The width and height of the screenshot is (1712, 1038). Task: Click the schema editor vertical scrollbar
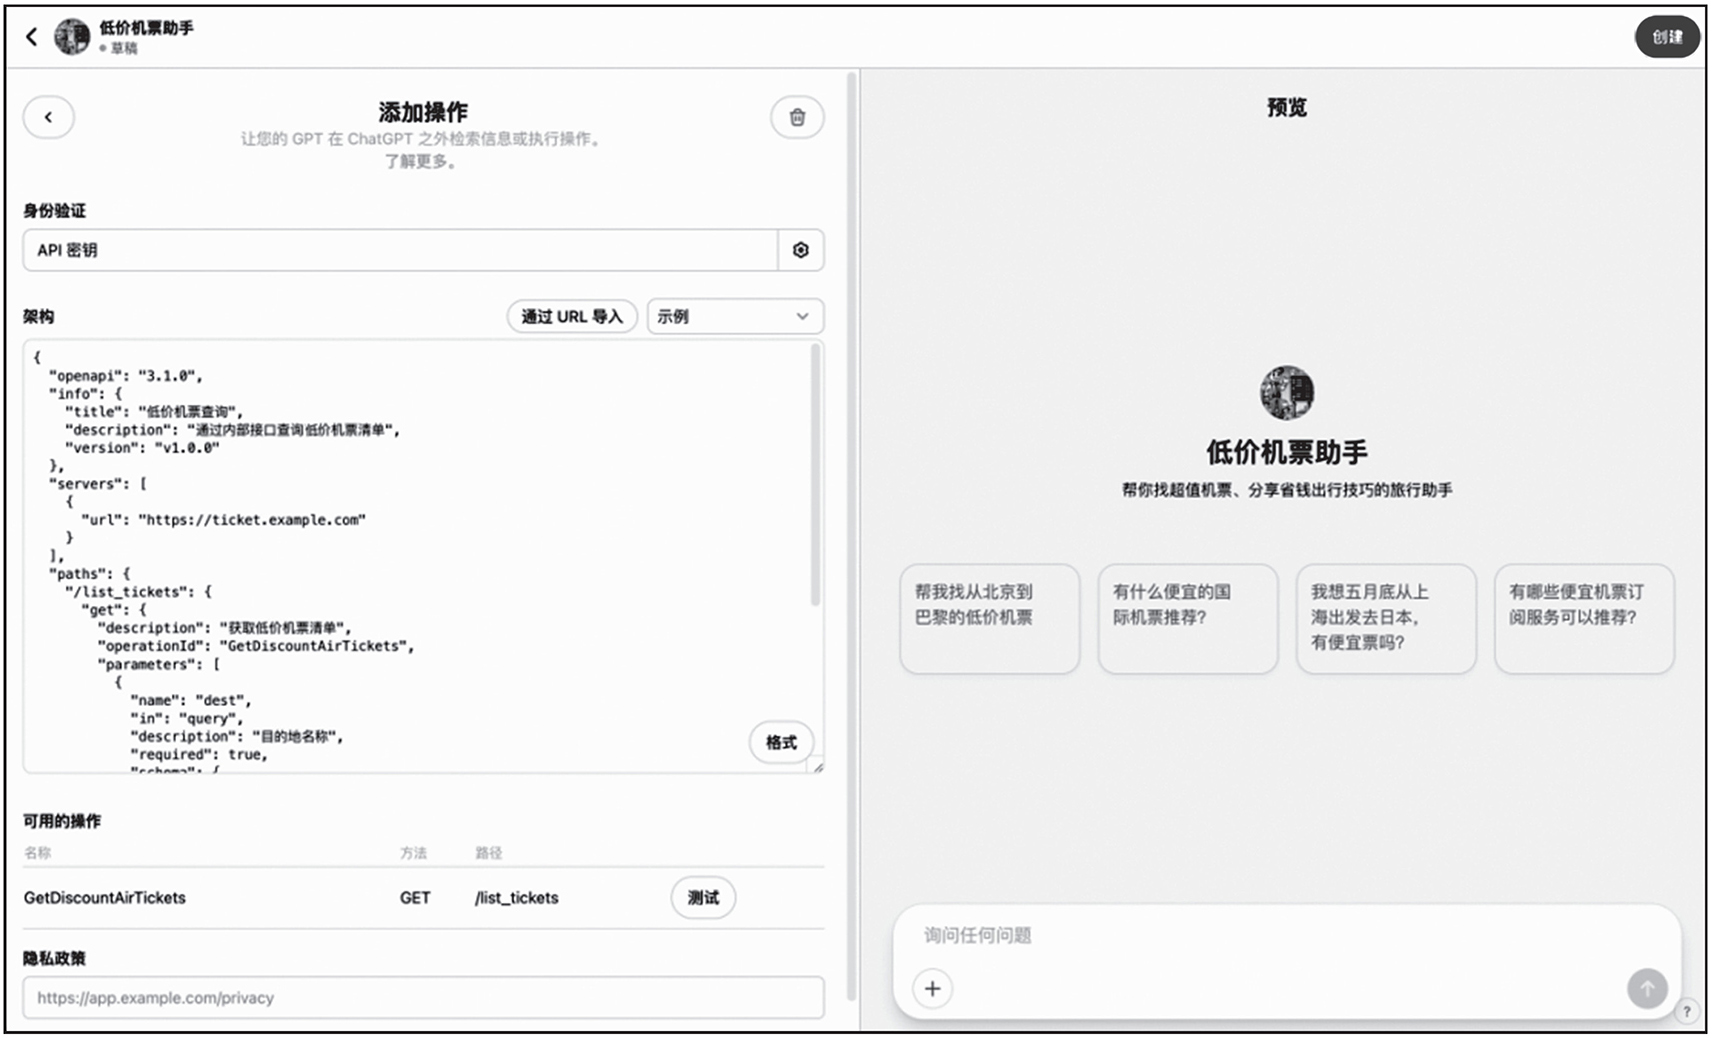816,475
